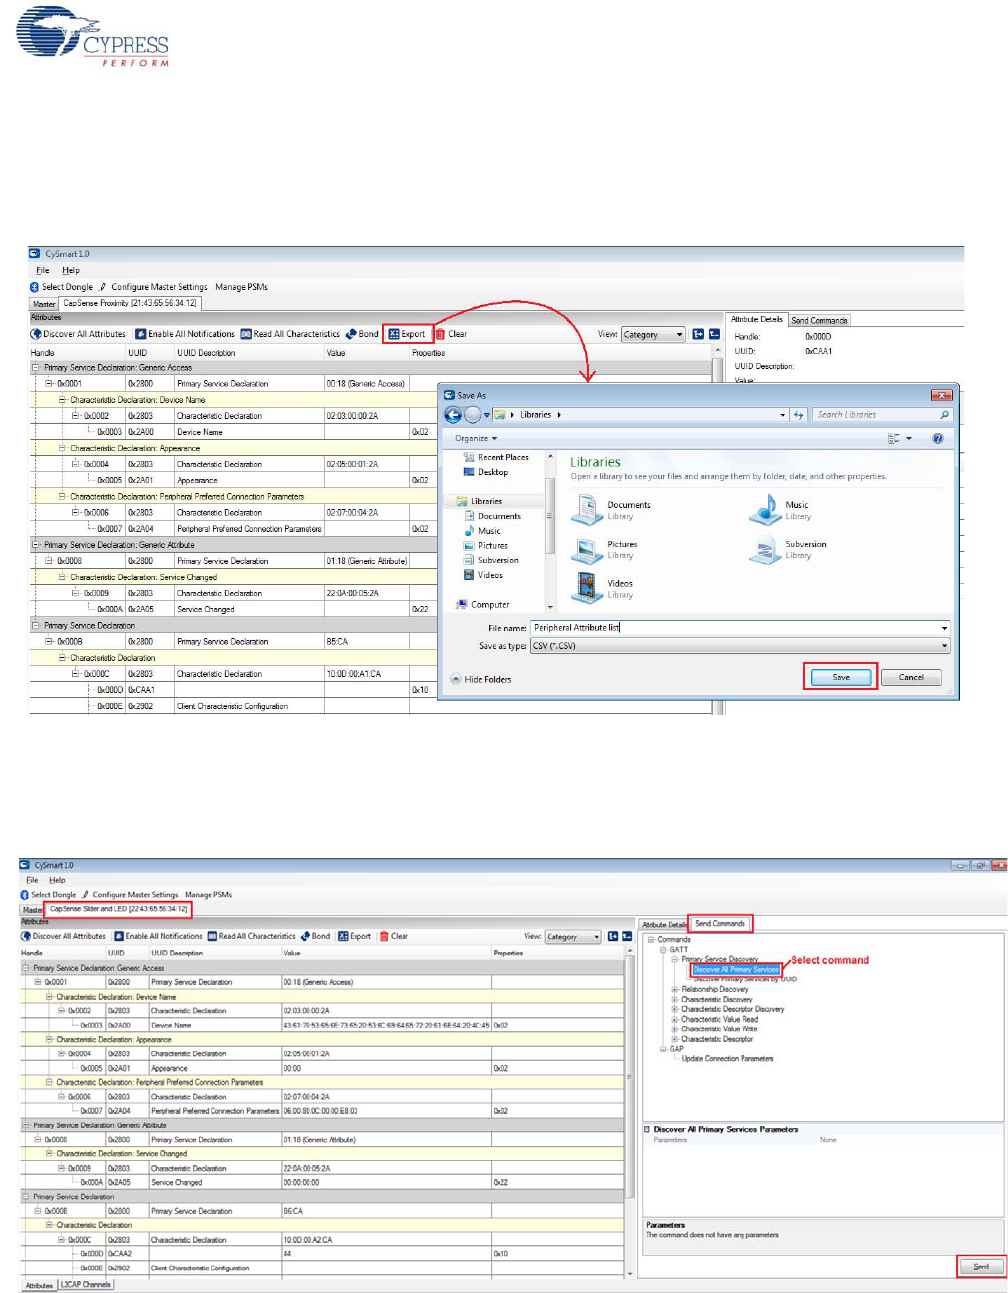Select Send Commands tab in lower CySmart window
Screen dimensions: 1008x1293
point(720,923)
